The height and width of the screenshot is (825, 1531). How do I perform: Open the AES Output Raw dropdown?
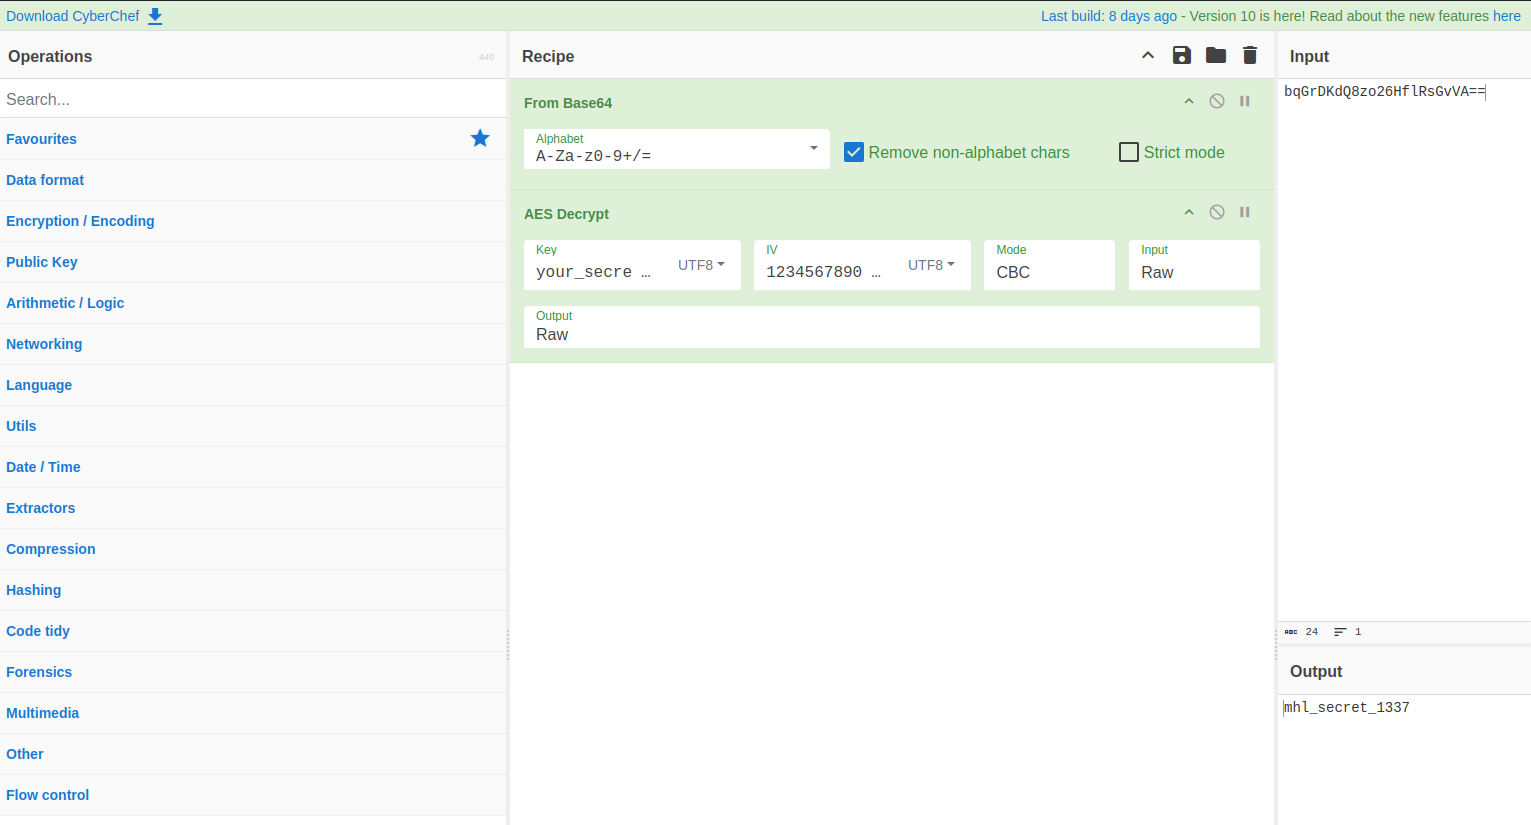[892, 327]
